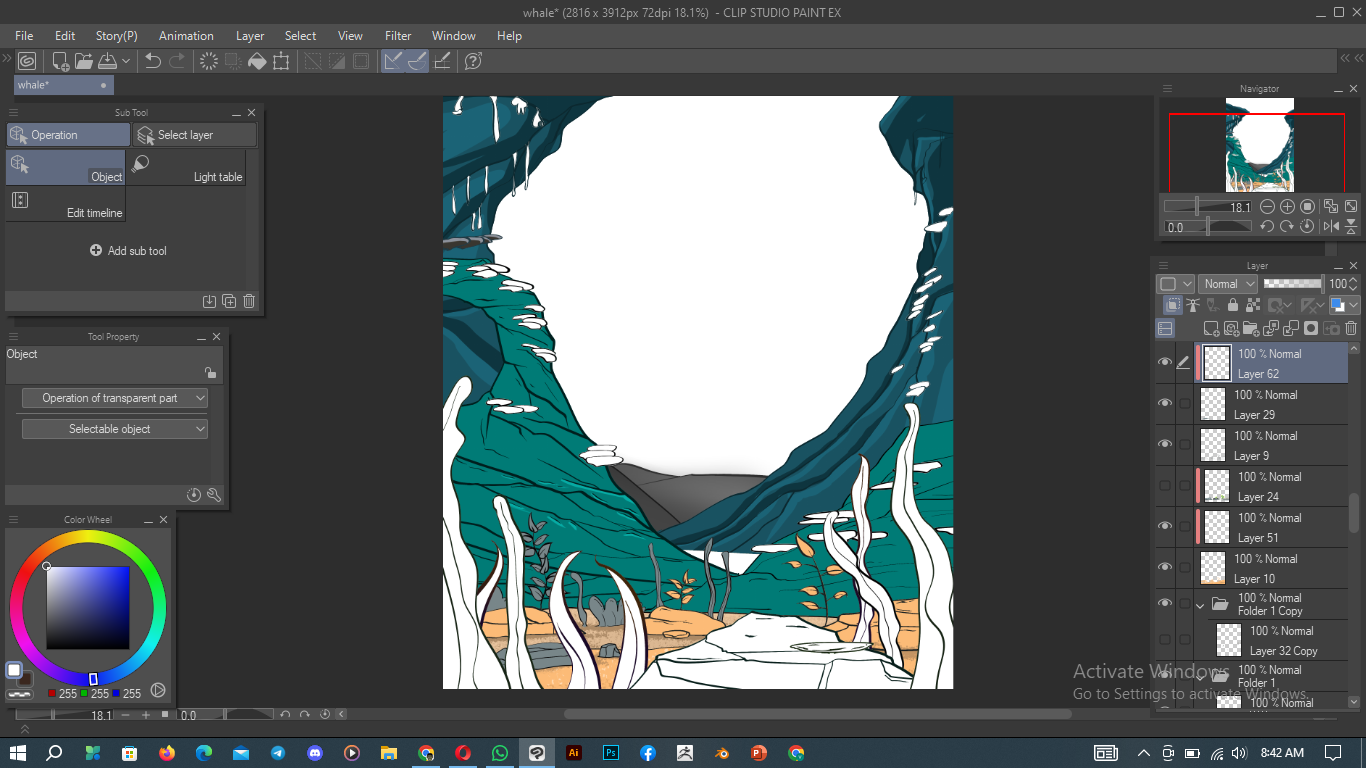Click the blue hue on color wheel ring
The width and height of the screenshot is (1366, 768).
tap(93, 679)
